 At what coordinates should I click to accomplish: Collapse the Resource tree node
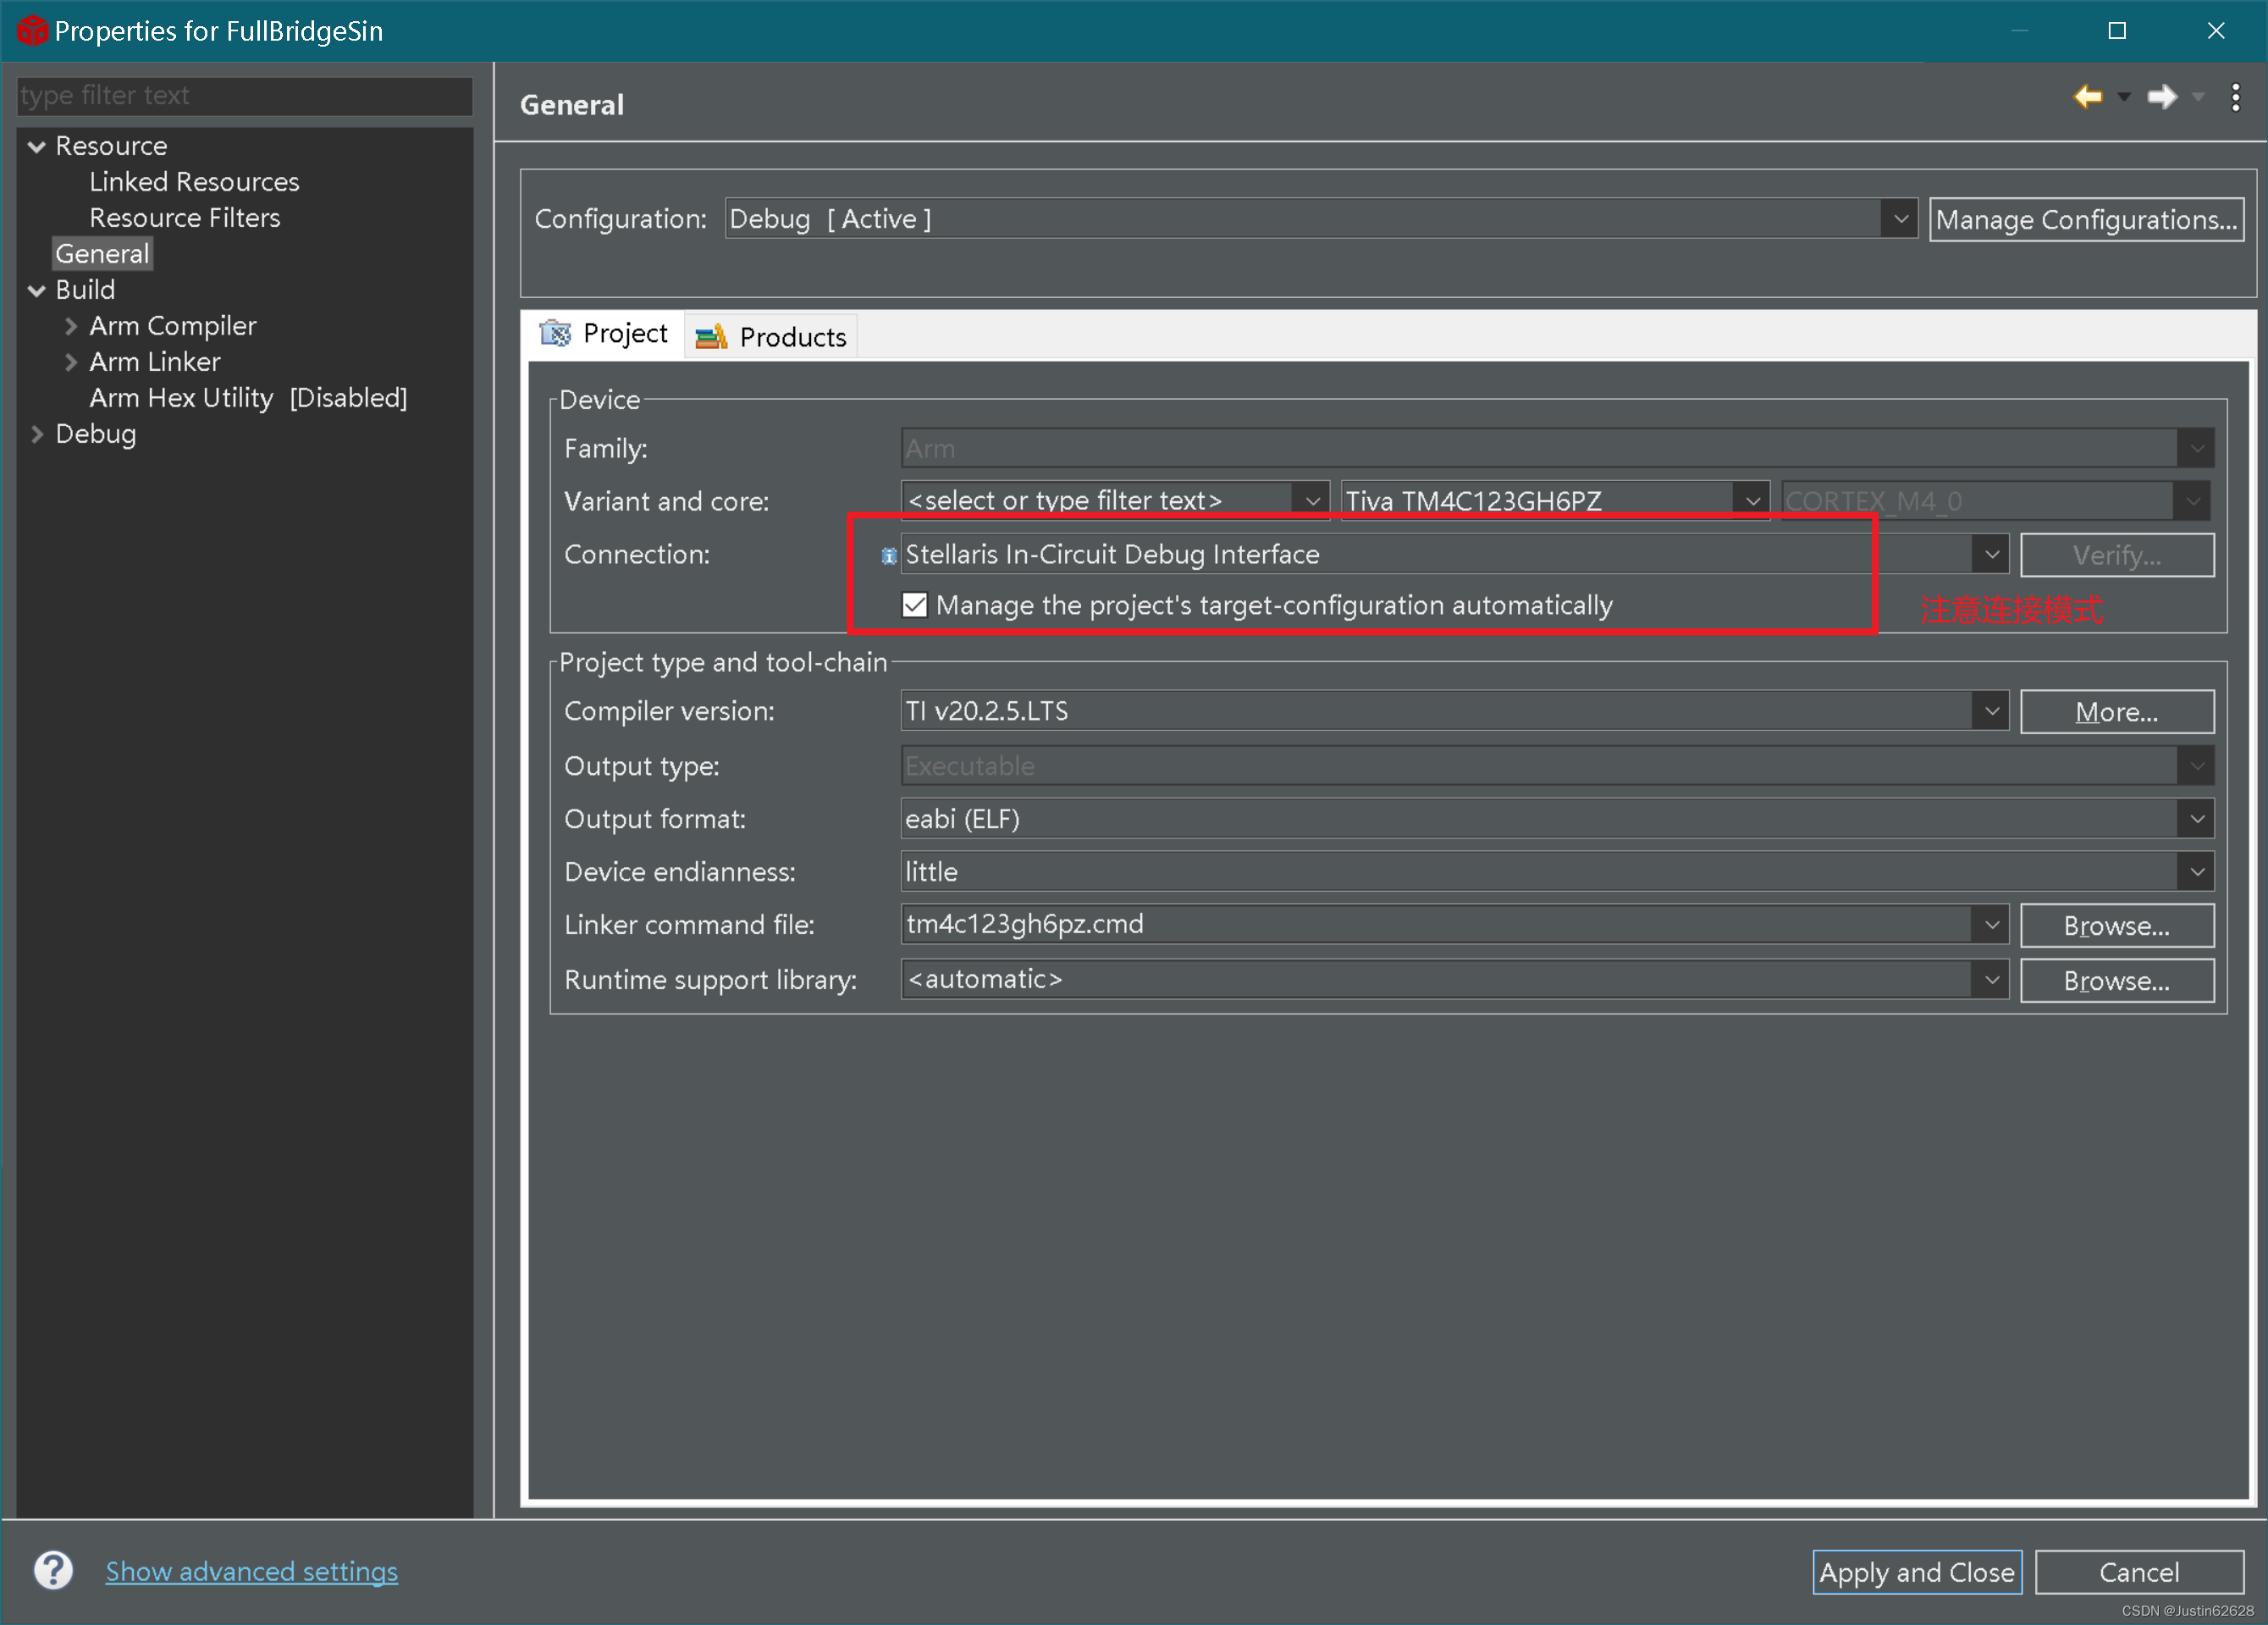point(37,147)
